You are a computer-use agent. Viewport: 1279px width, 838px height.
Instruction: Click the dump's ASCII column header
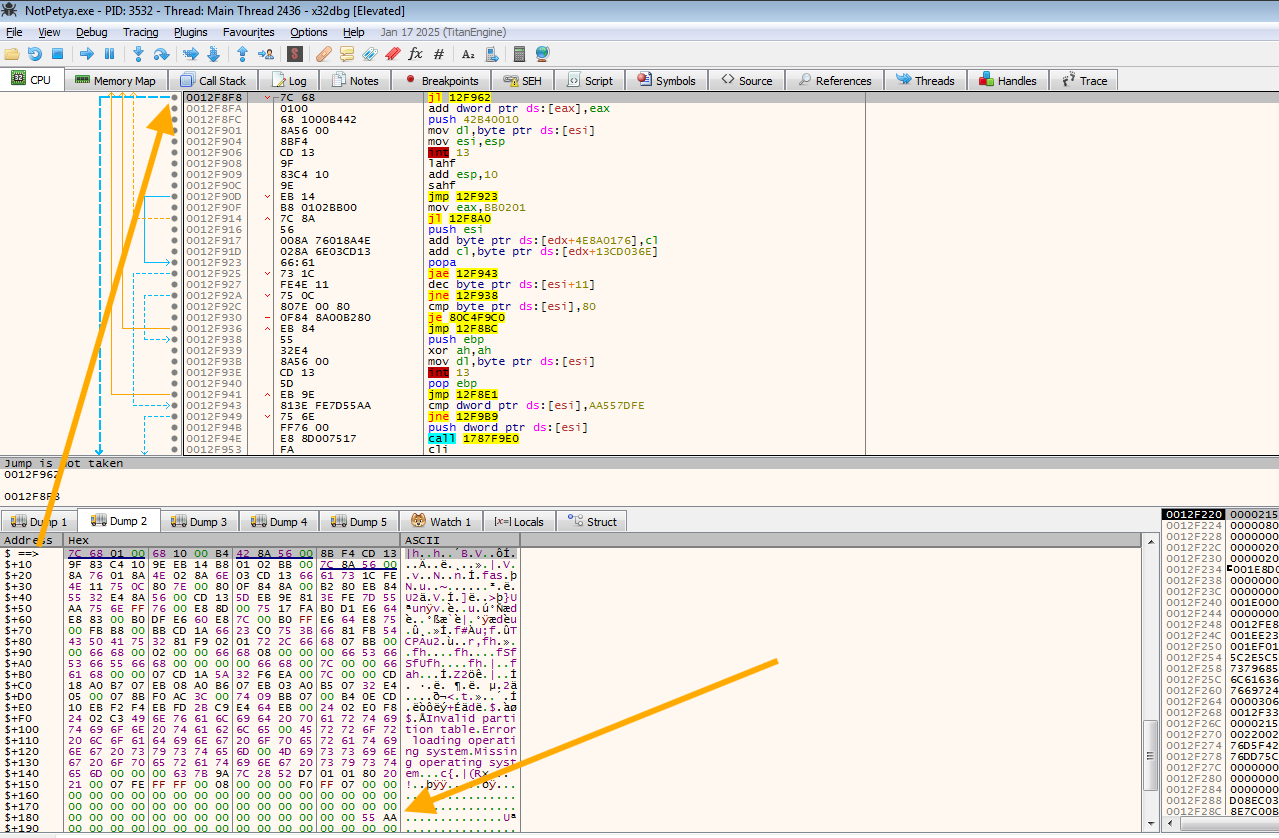460,540
